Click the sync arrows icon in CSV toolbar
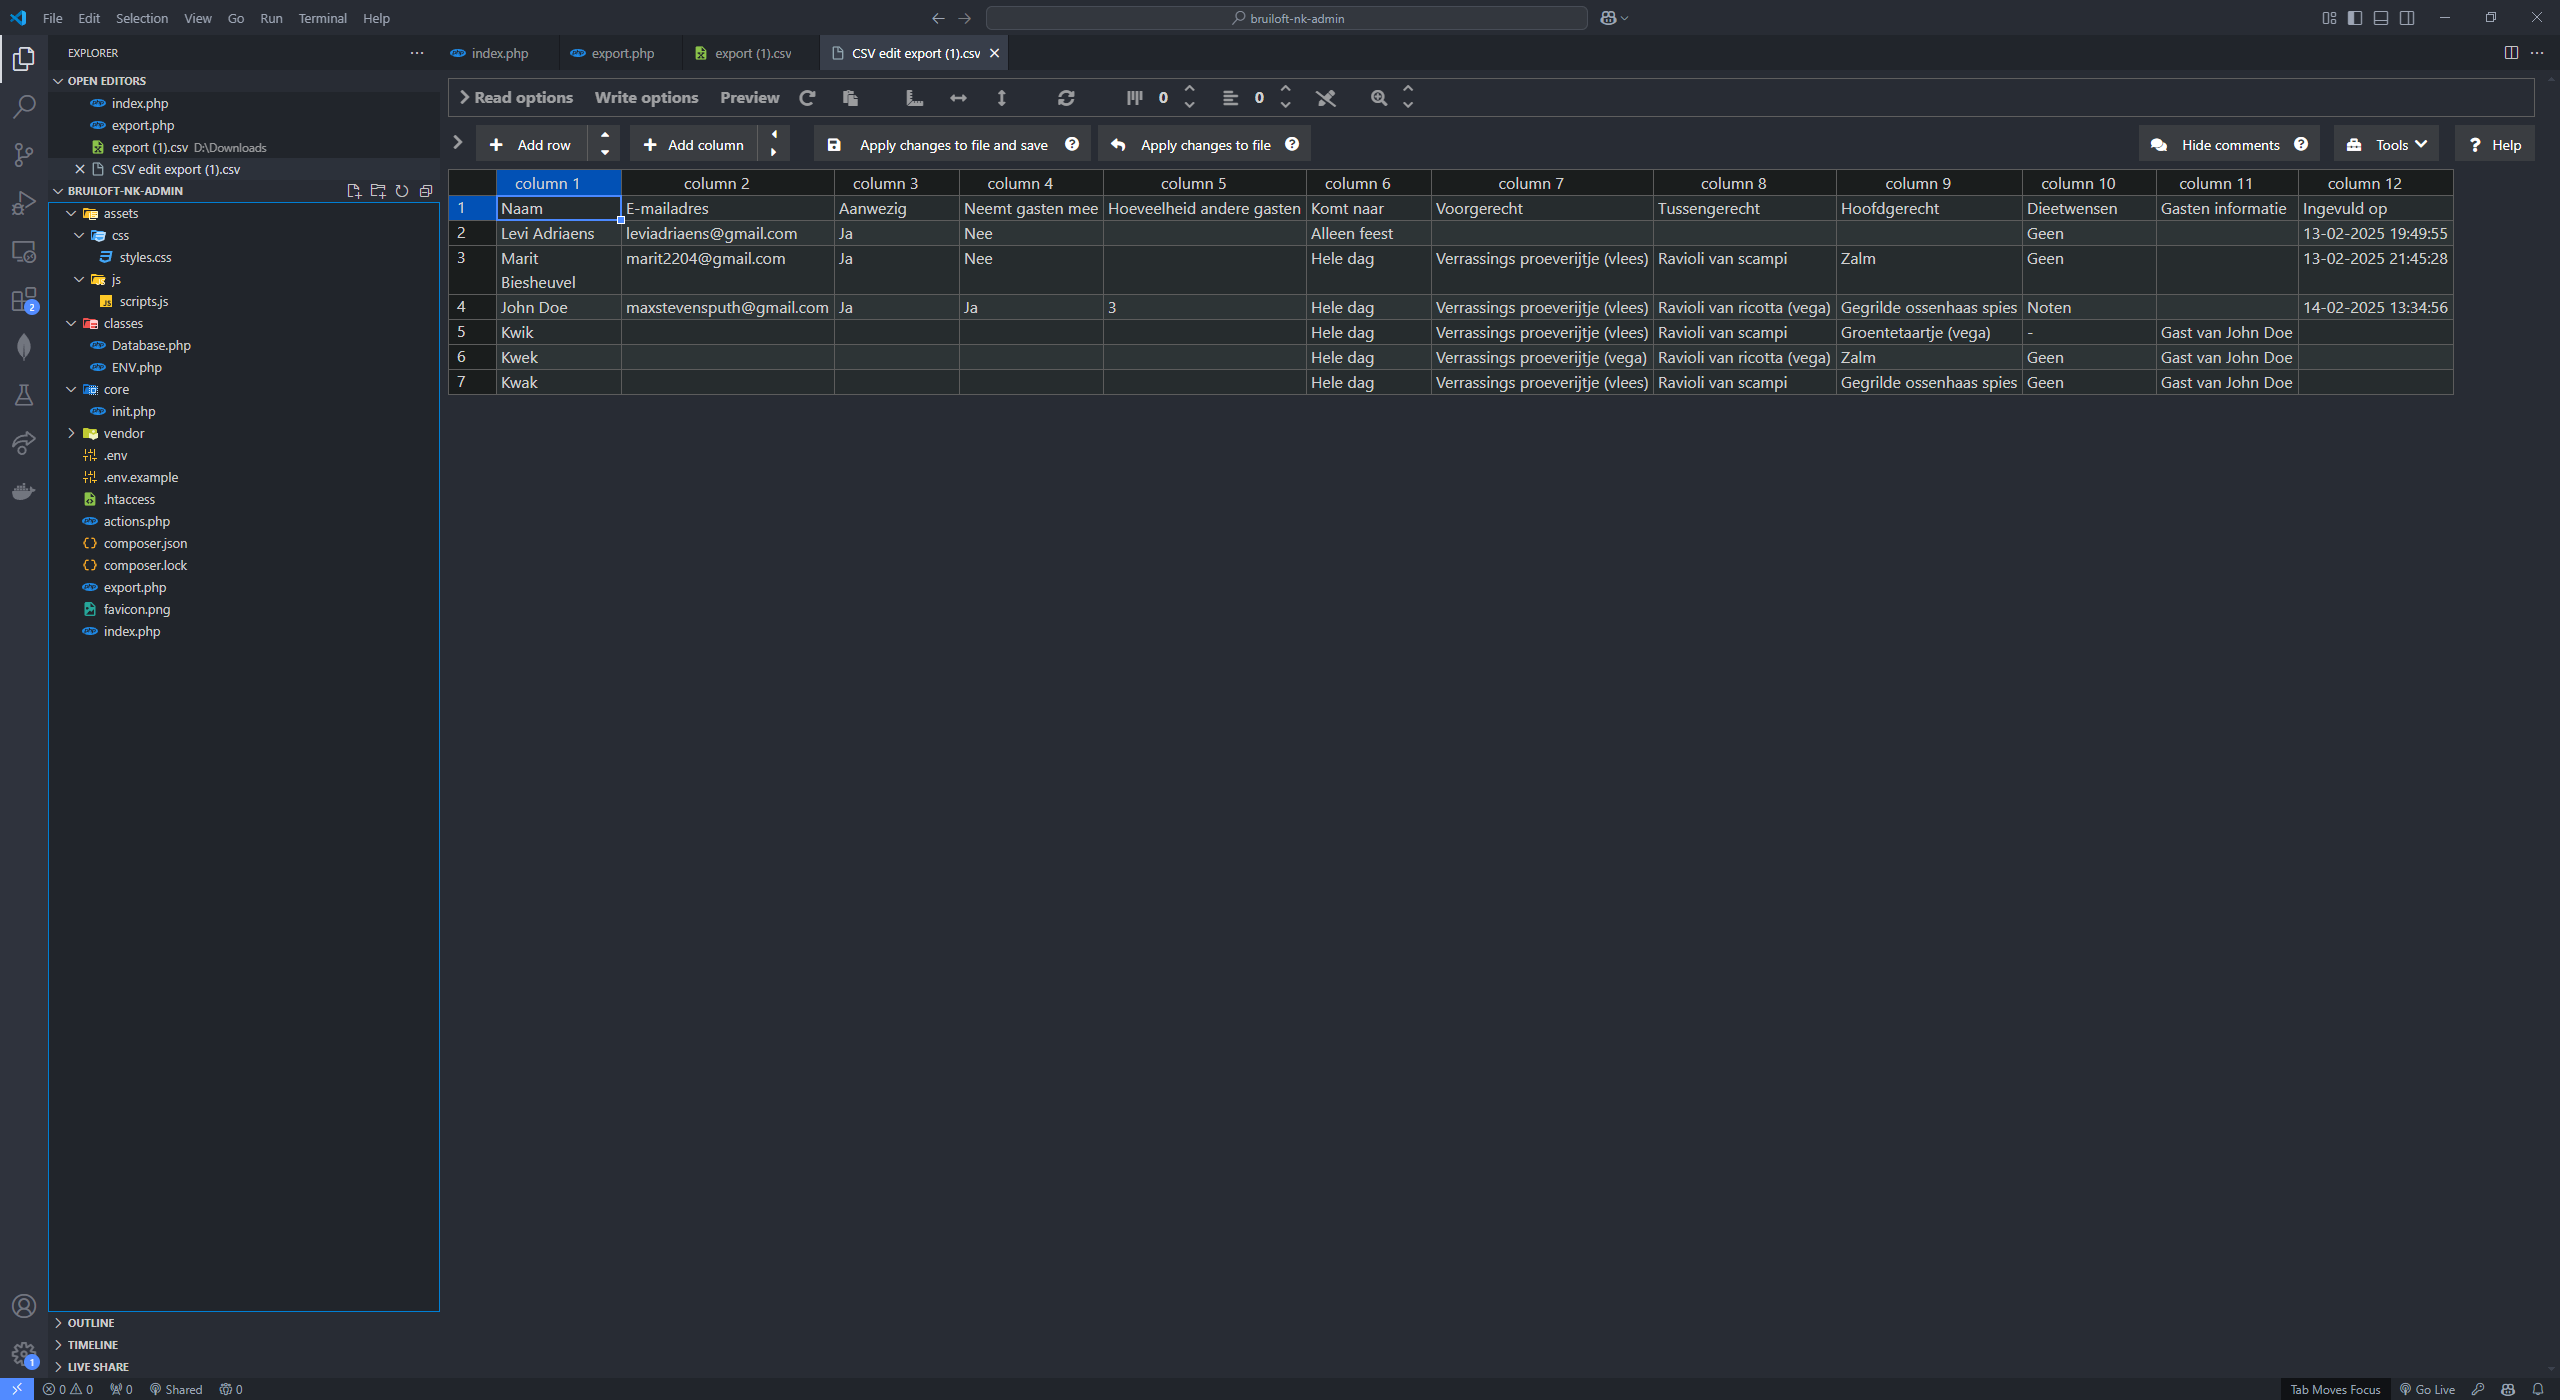The width and height of the screenshot is (2560, 1400). pos(1066,98)
